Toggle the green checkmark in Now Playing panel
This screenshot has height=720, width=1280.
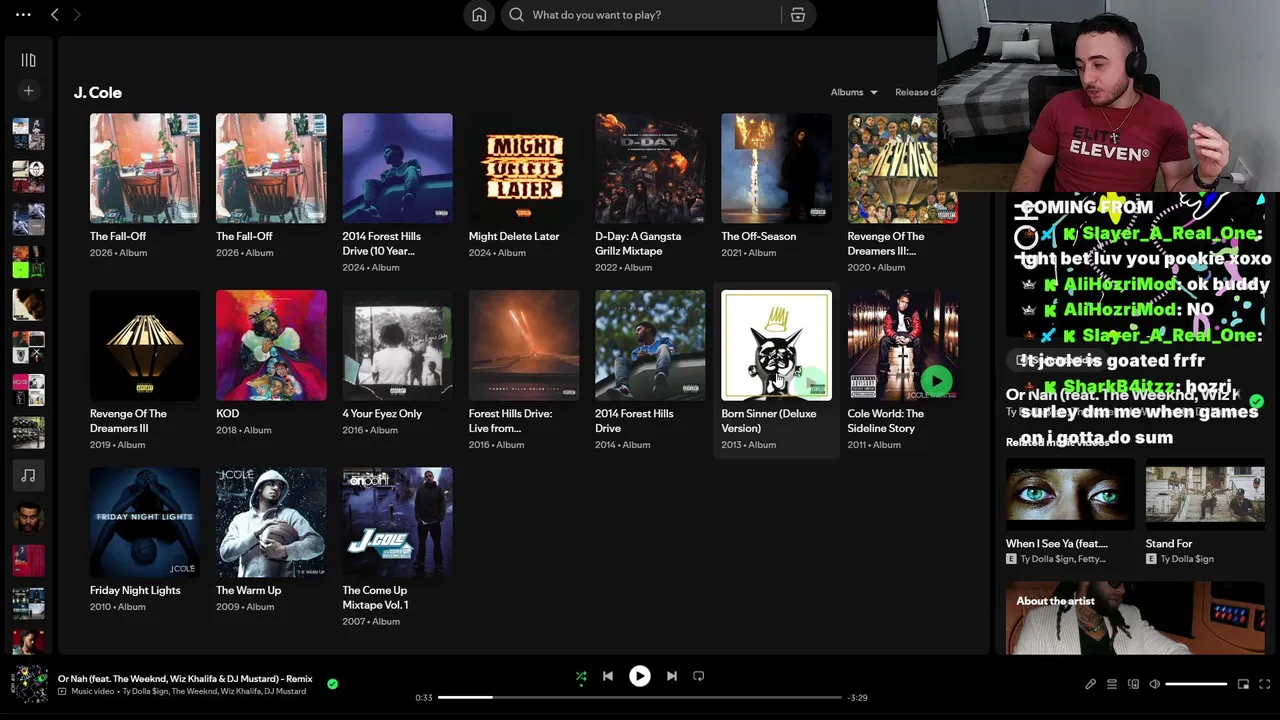tap(1256, 401)
